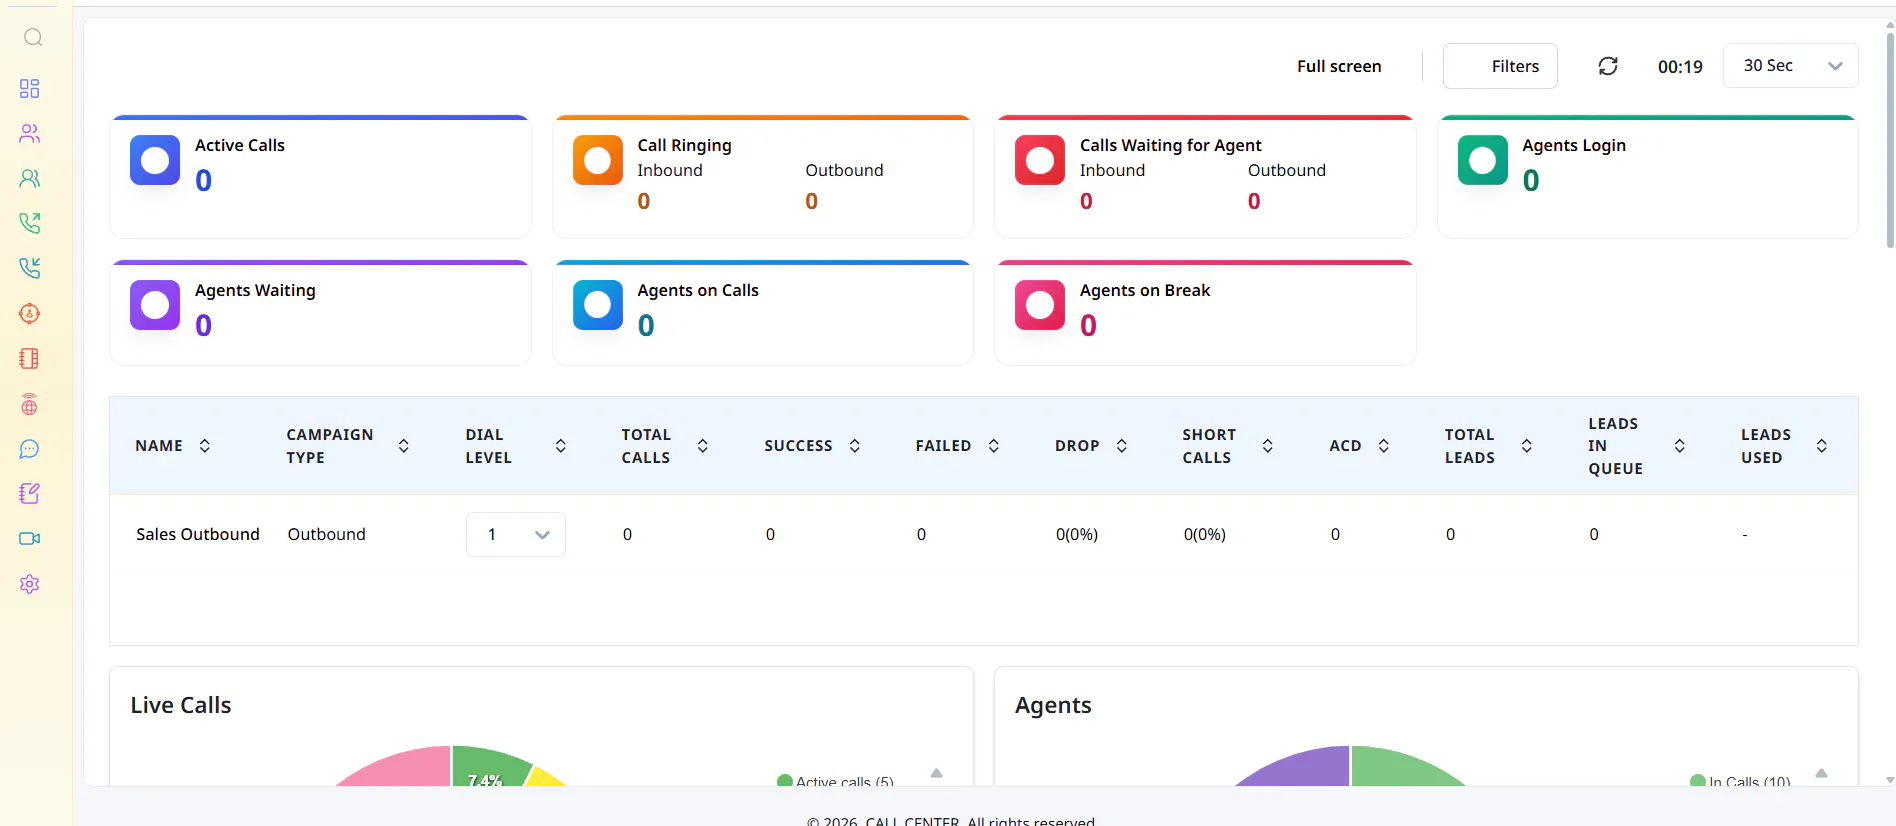
Task: Click the 00:19 refresh countdown timer
Action: 1680,67
